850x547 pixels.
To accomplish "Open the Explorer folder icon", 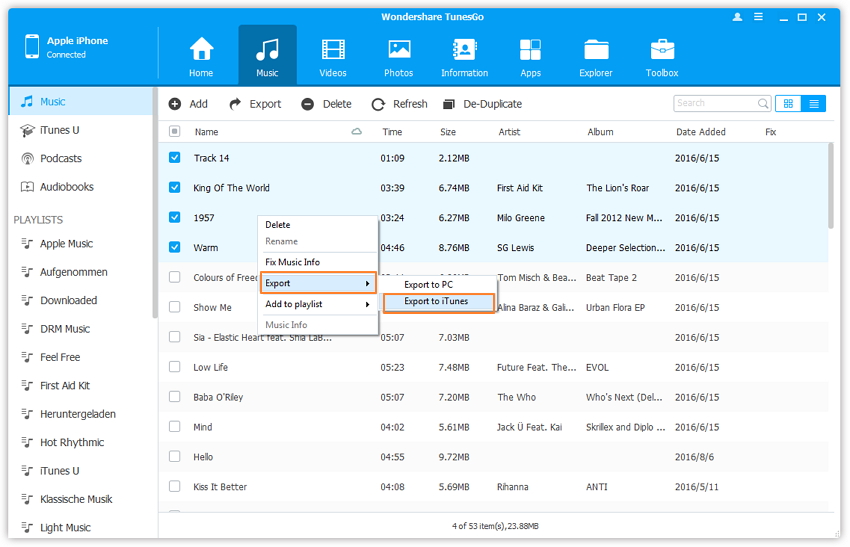I will click(x=596, y=55).
